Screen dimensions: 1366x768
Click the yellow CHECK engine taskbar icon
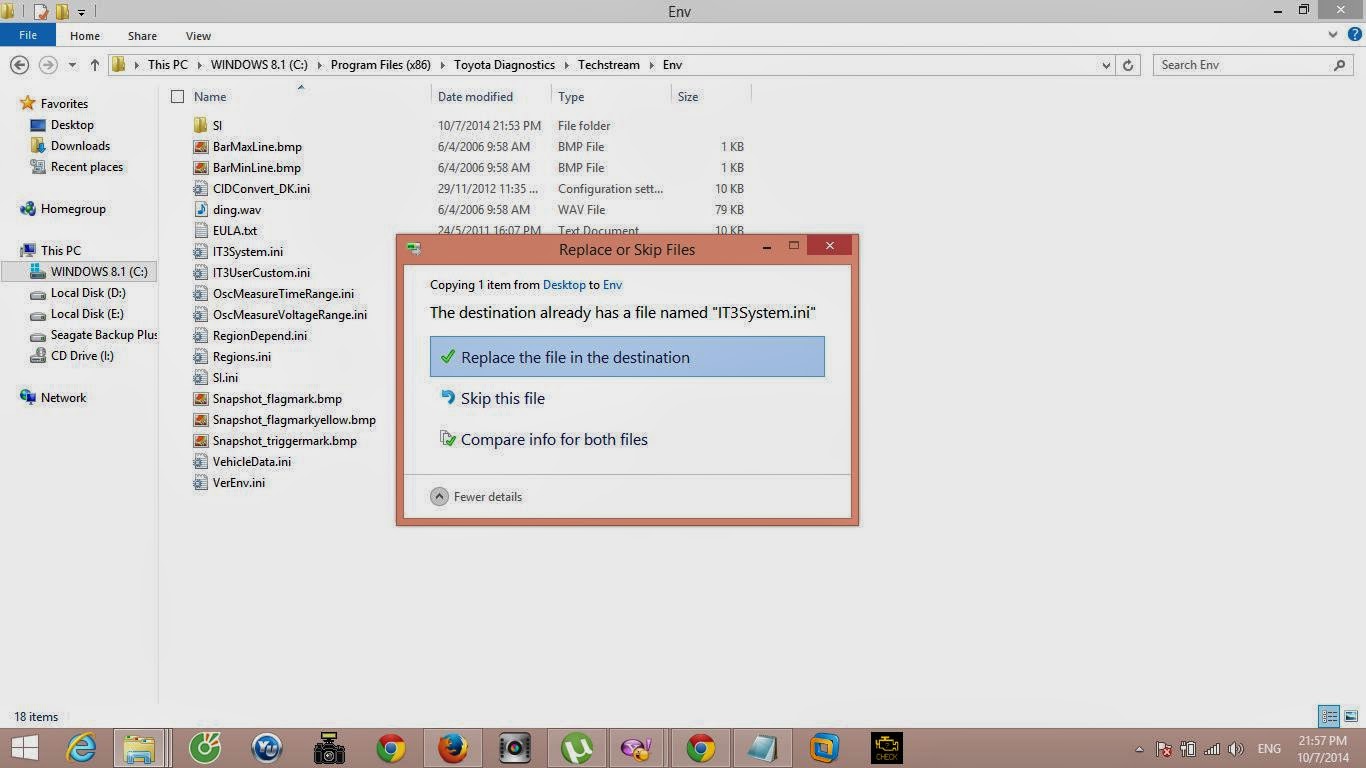(x=886, y=748)
